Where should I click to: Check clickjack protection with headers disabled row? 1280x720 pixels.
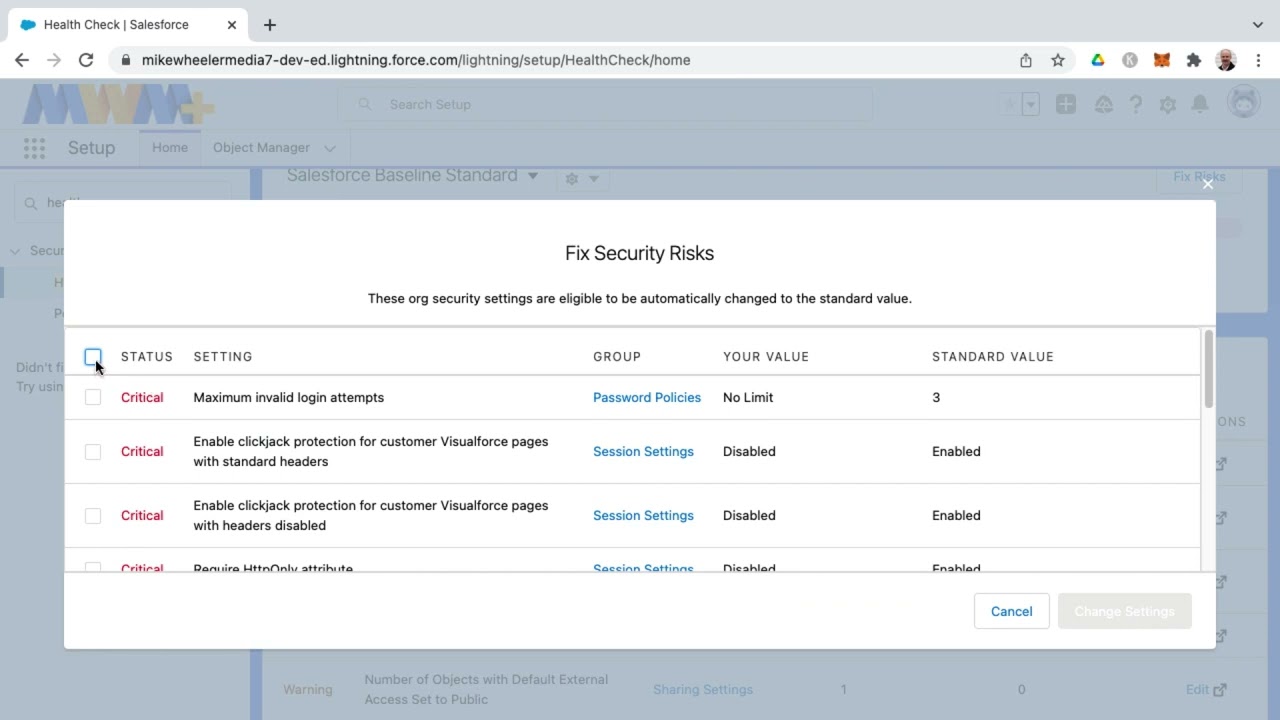pos(93,515)
